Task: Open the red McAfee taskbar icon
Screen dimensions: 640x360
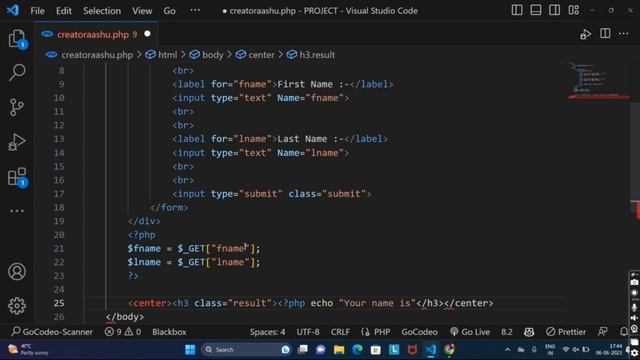Action: [x=412, y=349]
